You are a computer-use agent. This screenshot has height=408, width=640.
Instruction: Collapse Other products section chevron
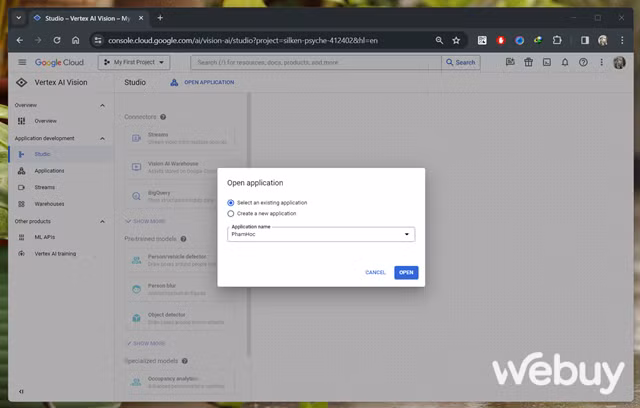[102, 222]
